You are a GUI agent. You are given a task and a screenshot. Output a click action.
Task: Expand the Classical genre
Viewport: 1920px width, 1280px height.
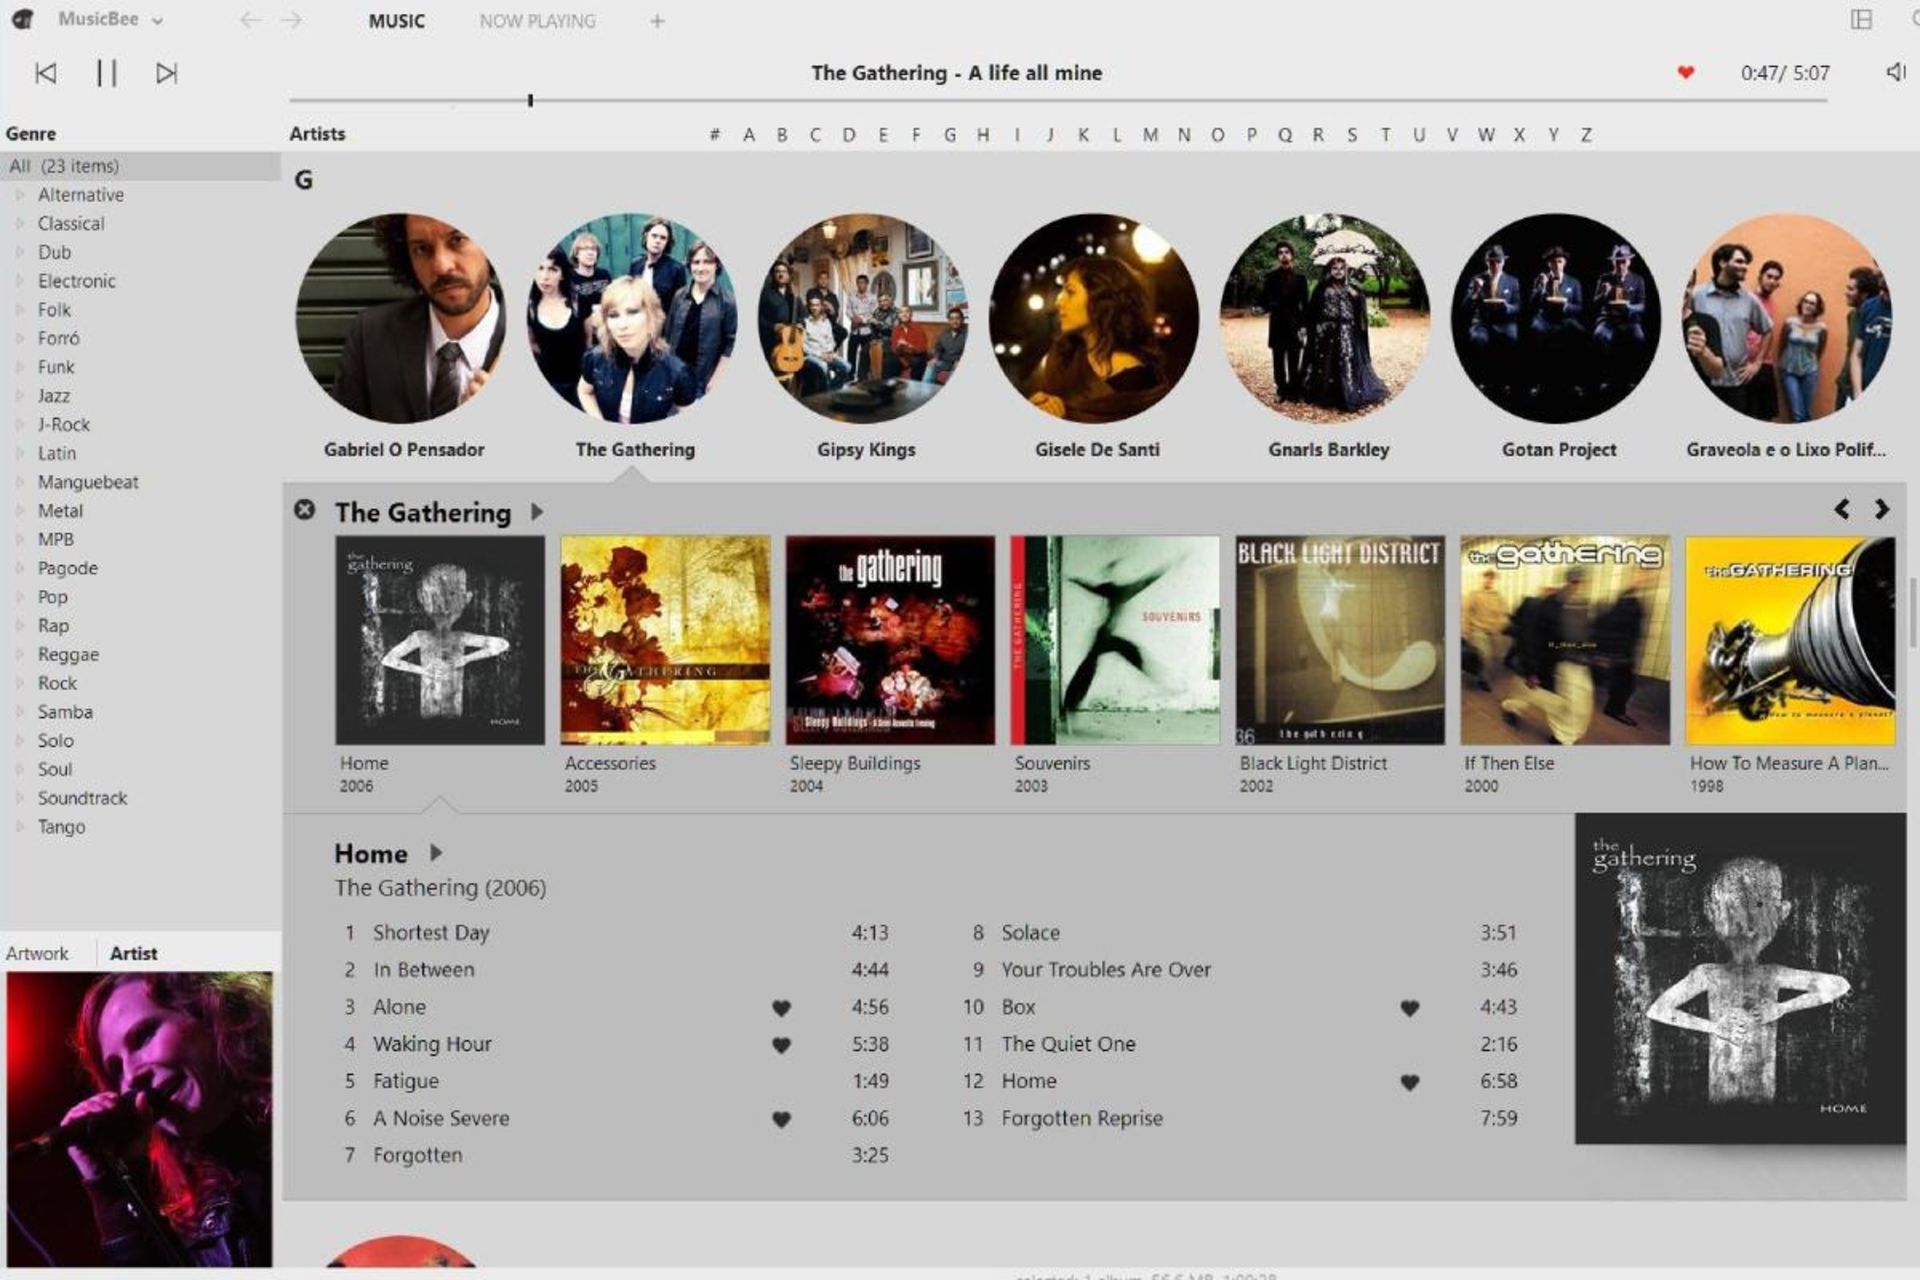[x=19, y=224]
